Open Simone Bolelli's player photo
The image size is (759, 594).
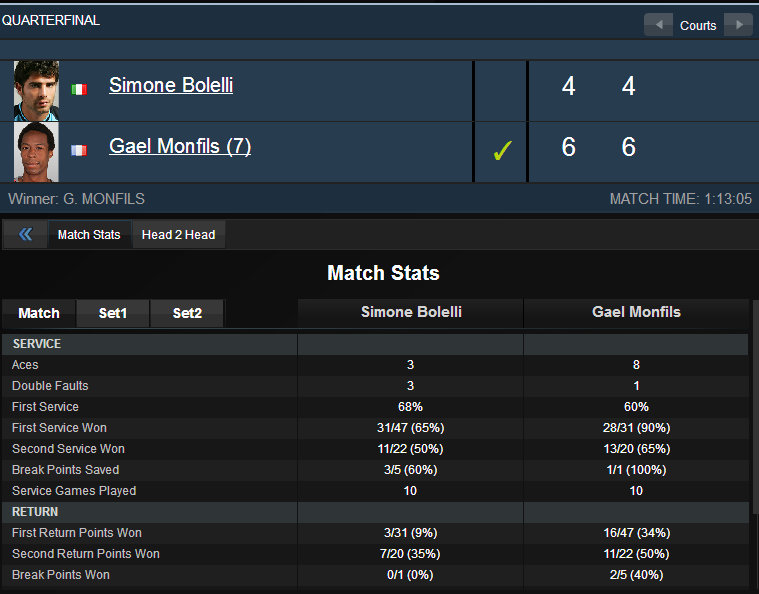[x=36, y=91]
